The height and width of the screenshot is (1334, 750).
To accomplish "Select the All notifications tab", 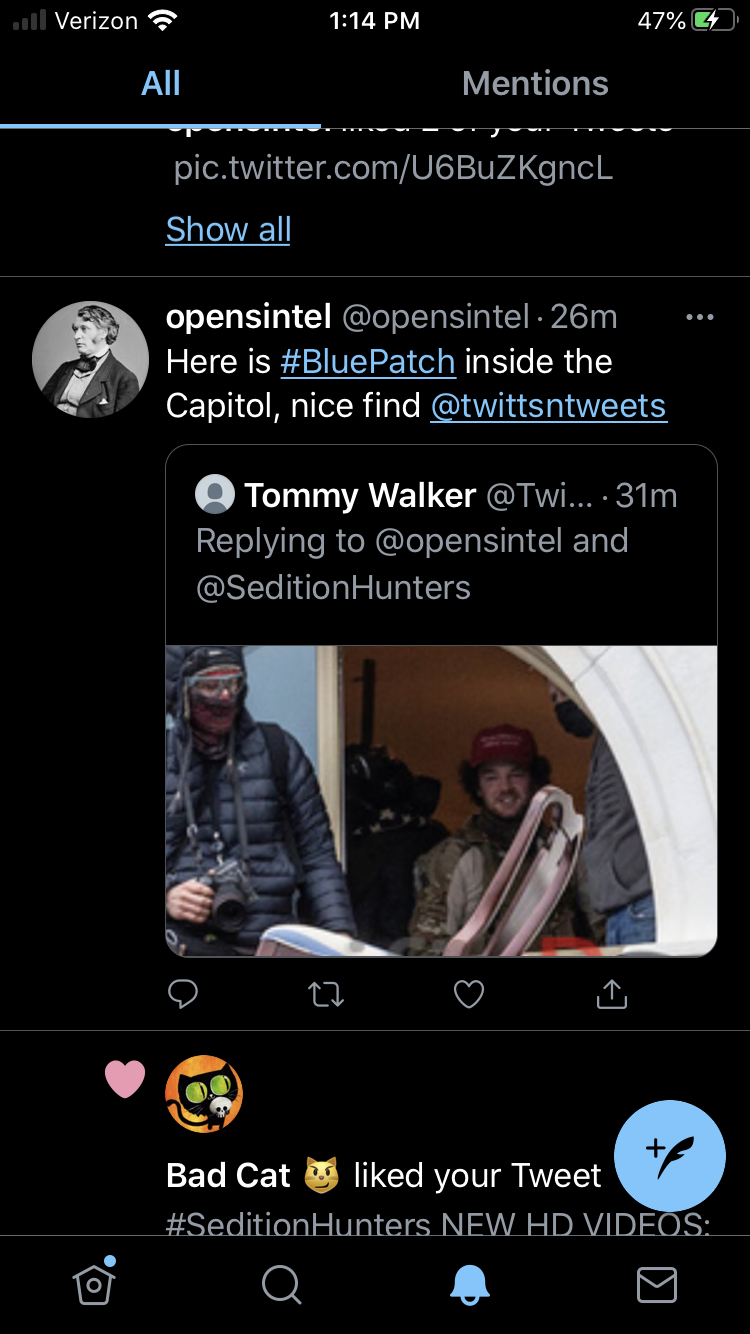I will [x=161, y=83].
